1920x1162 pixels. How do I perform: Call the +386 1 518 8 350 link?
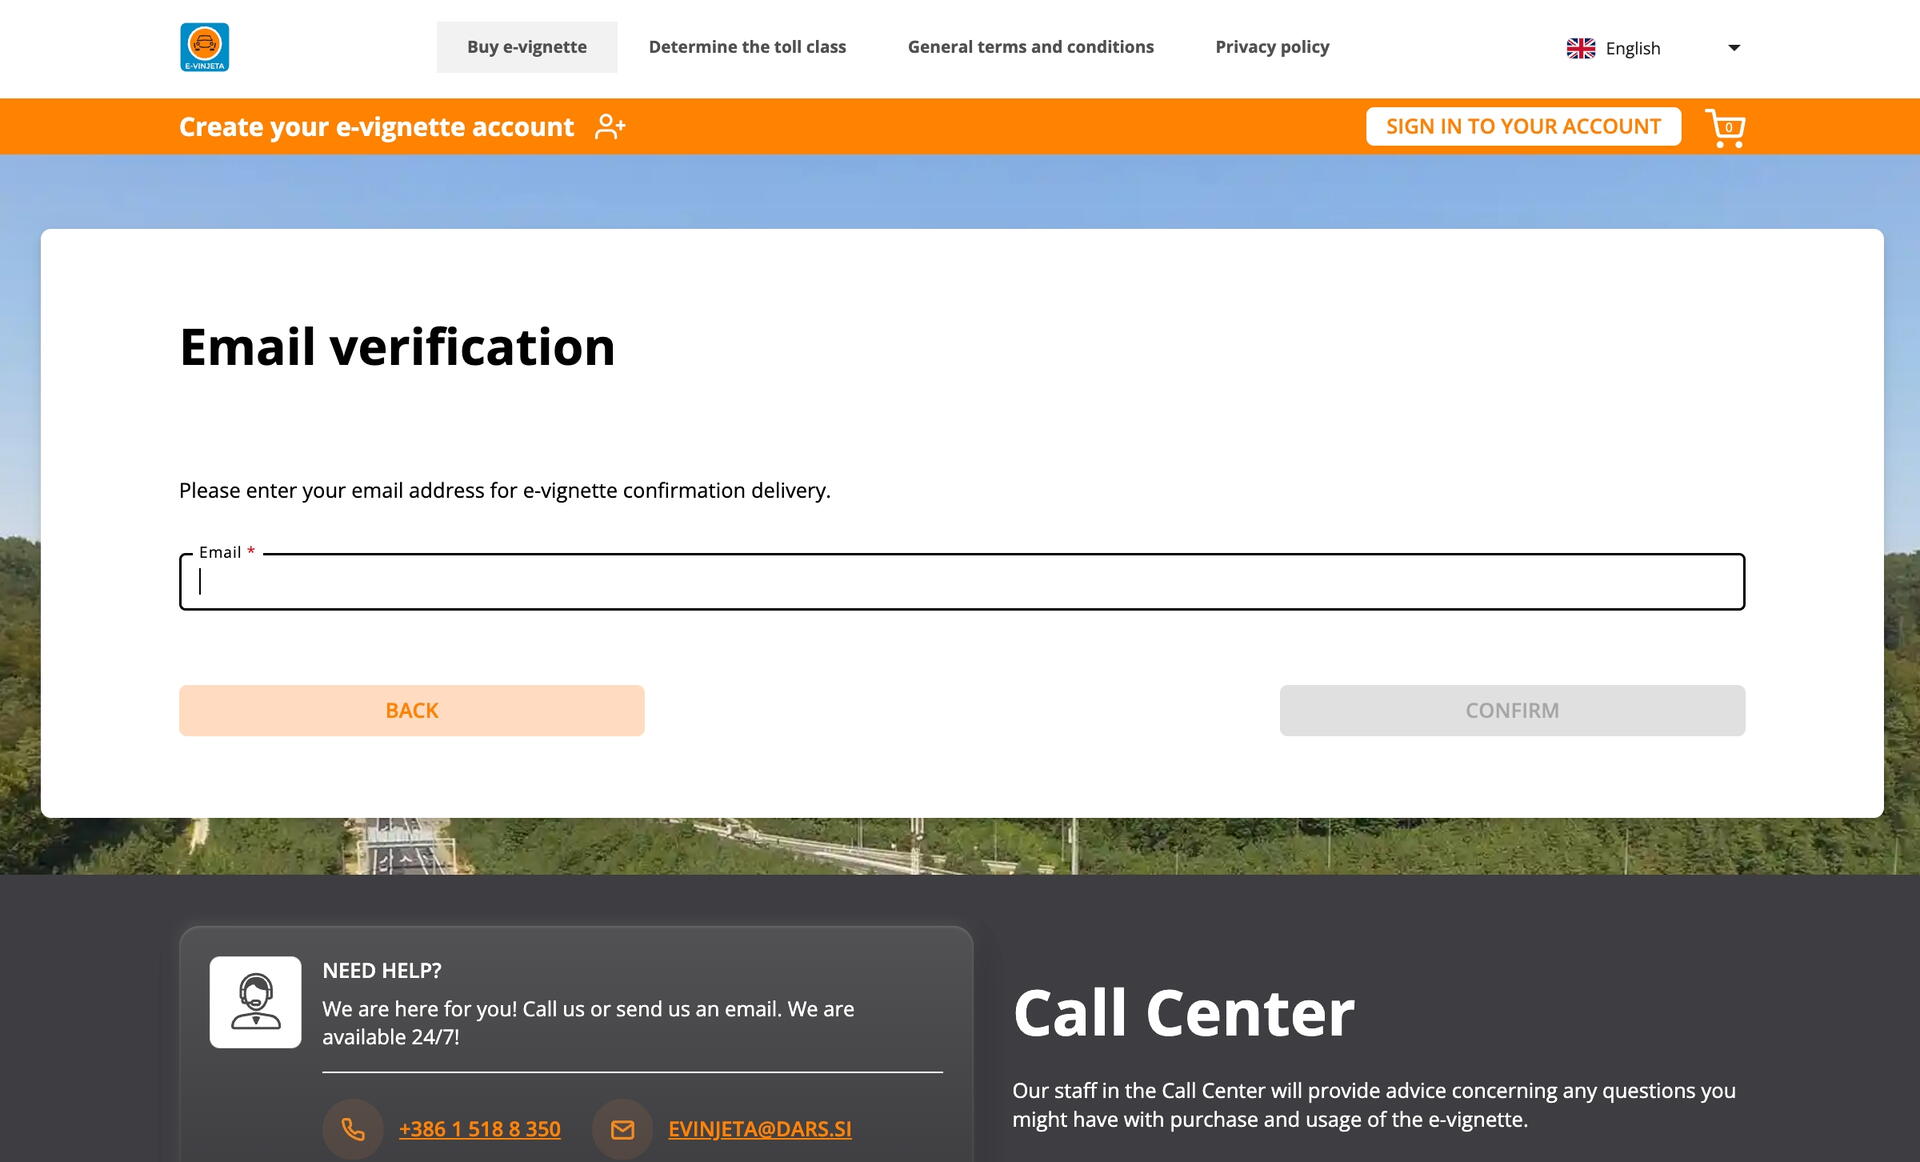(480, 1129)
